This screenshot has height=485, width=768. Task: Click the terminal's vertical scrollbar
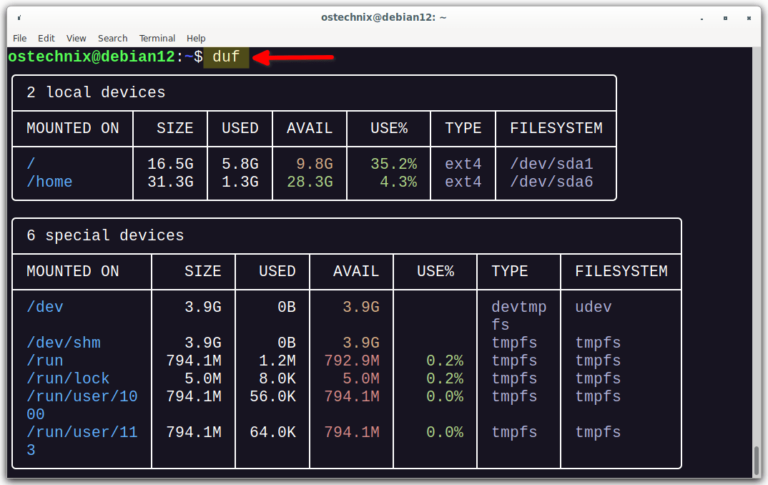point(759,462)
